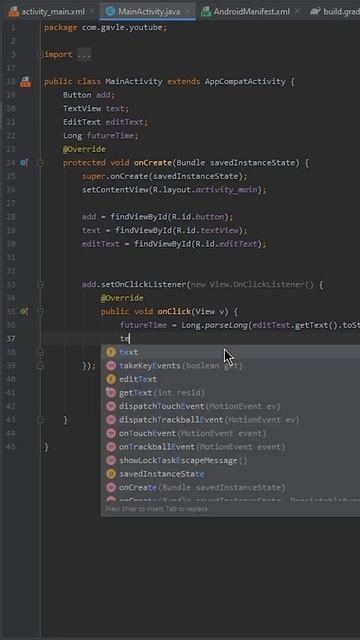Click the R.id.textView reference on line 29
This screenshot has width=360, height=640.
coord(207,230)
